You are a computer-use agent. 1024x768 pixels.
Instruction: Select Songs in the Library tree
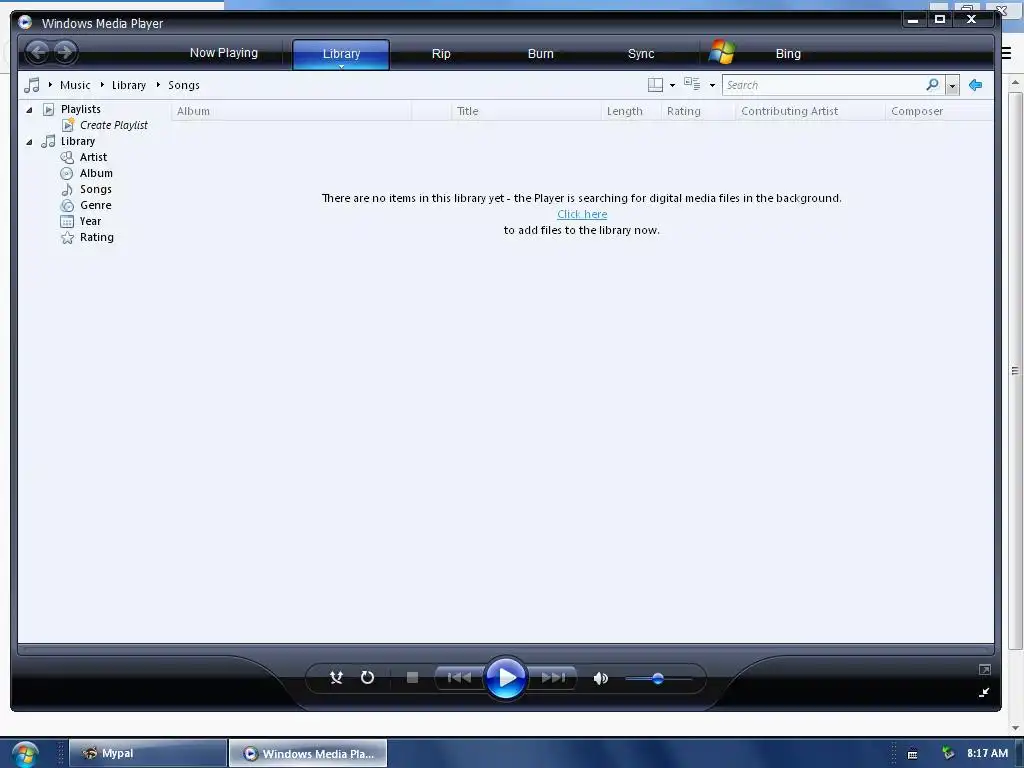point(95,189)
